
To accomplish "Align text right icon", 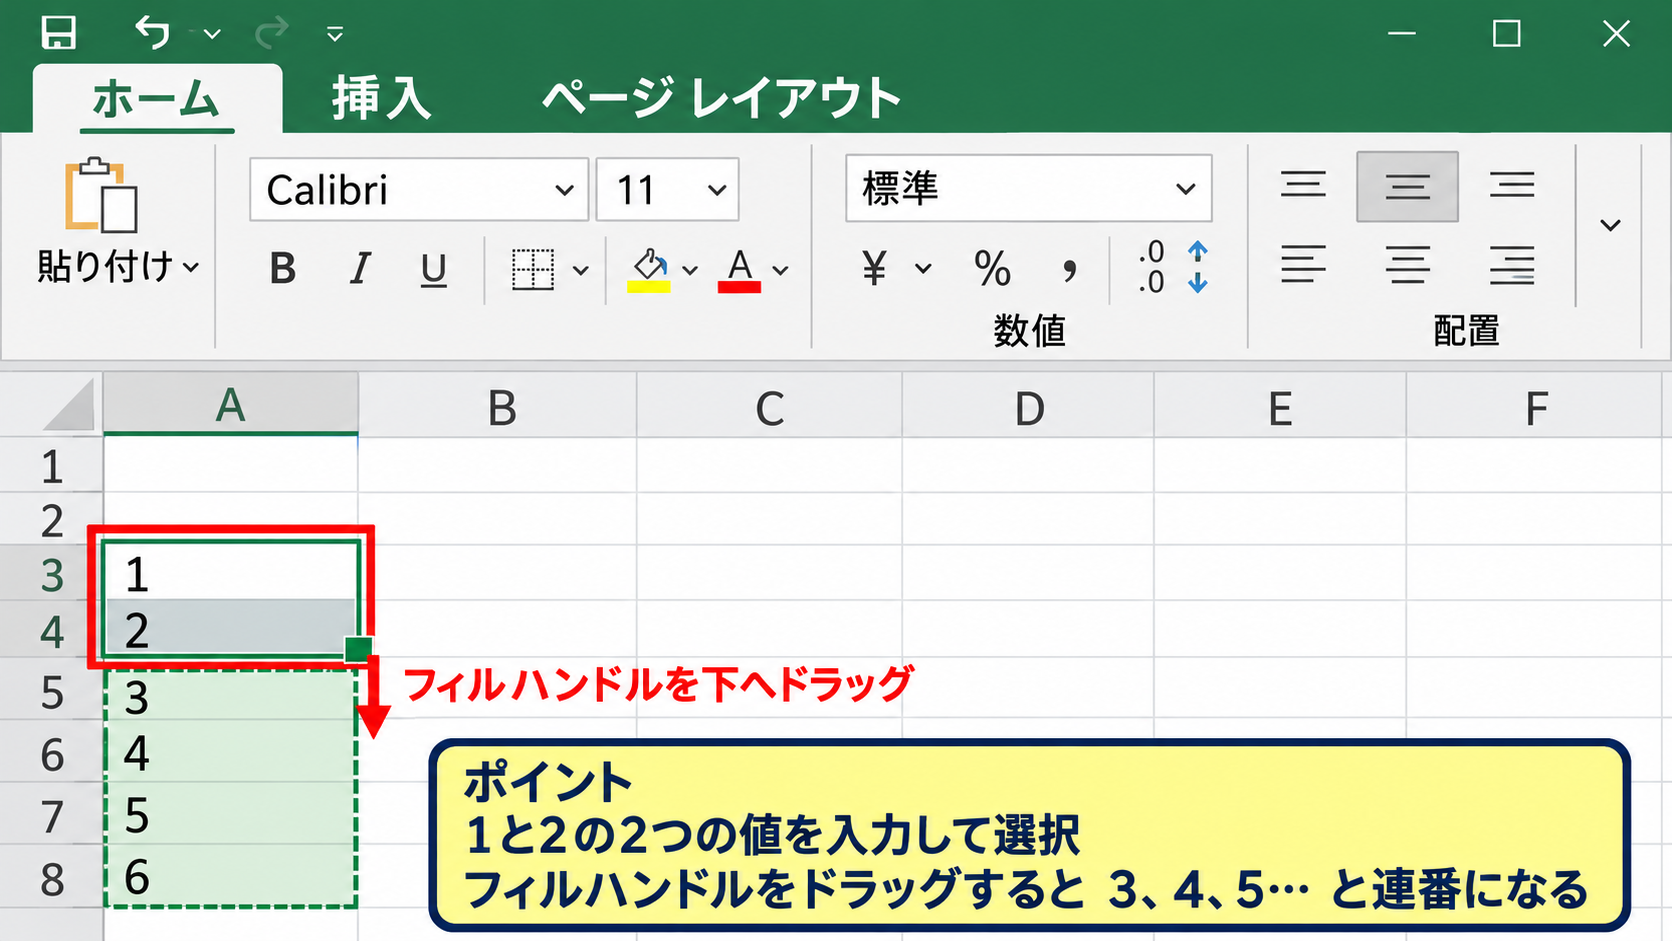I will tap(1511, 265).
